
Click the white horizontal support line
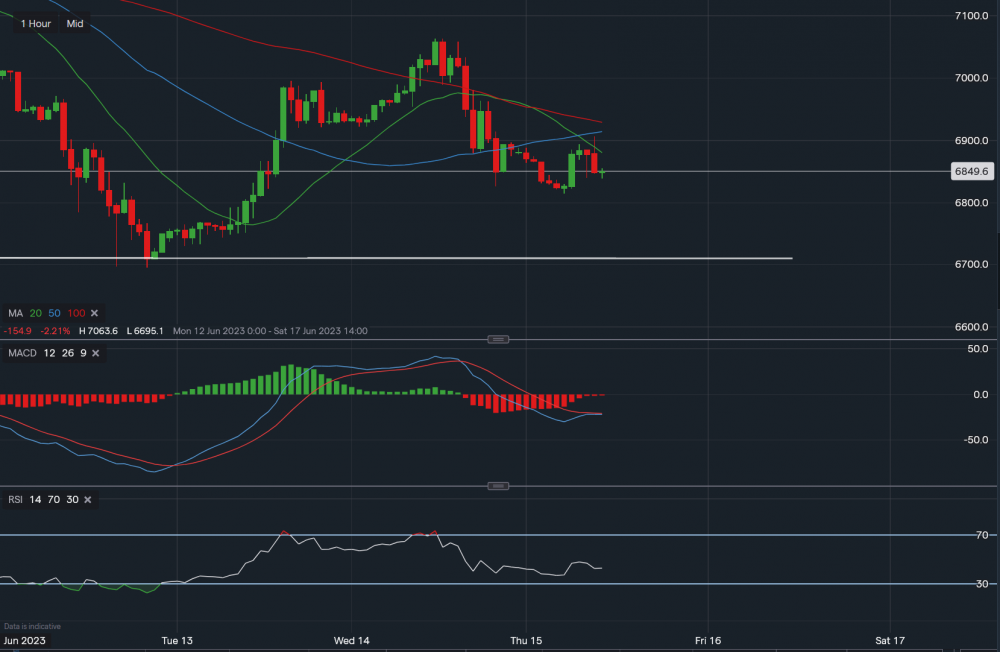(400, 258)
